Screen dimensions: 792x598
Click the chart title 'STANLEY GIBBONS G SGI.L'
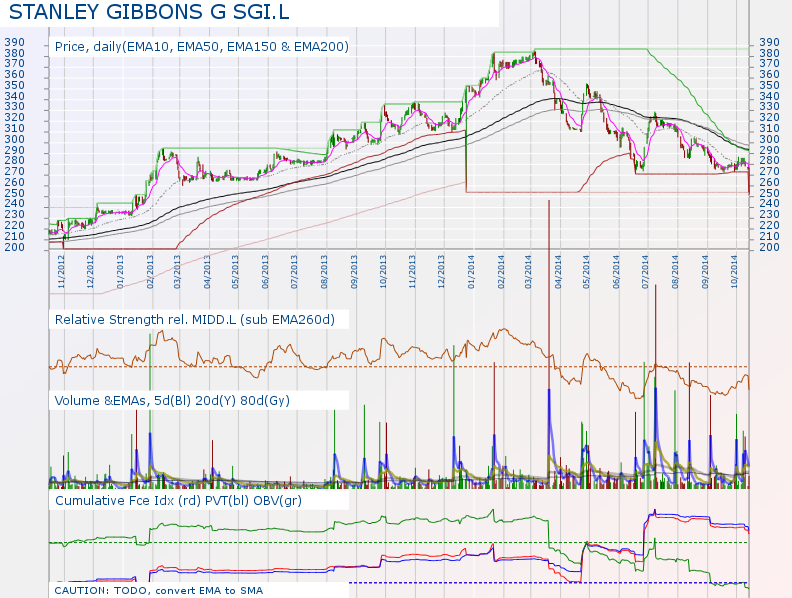coord(150,11)
